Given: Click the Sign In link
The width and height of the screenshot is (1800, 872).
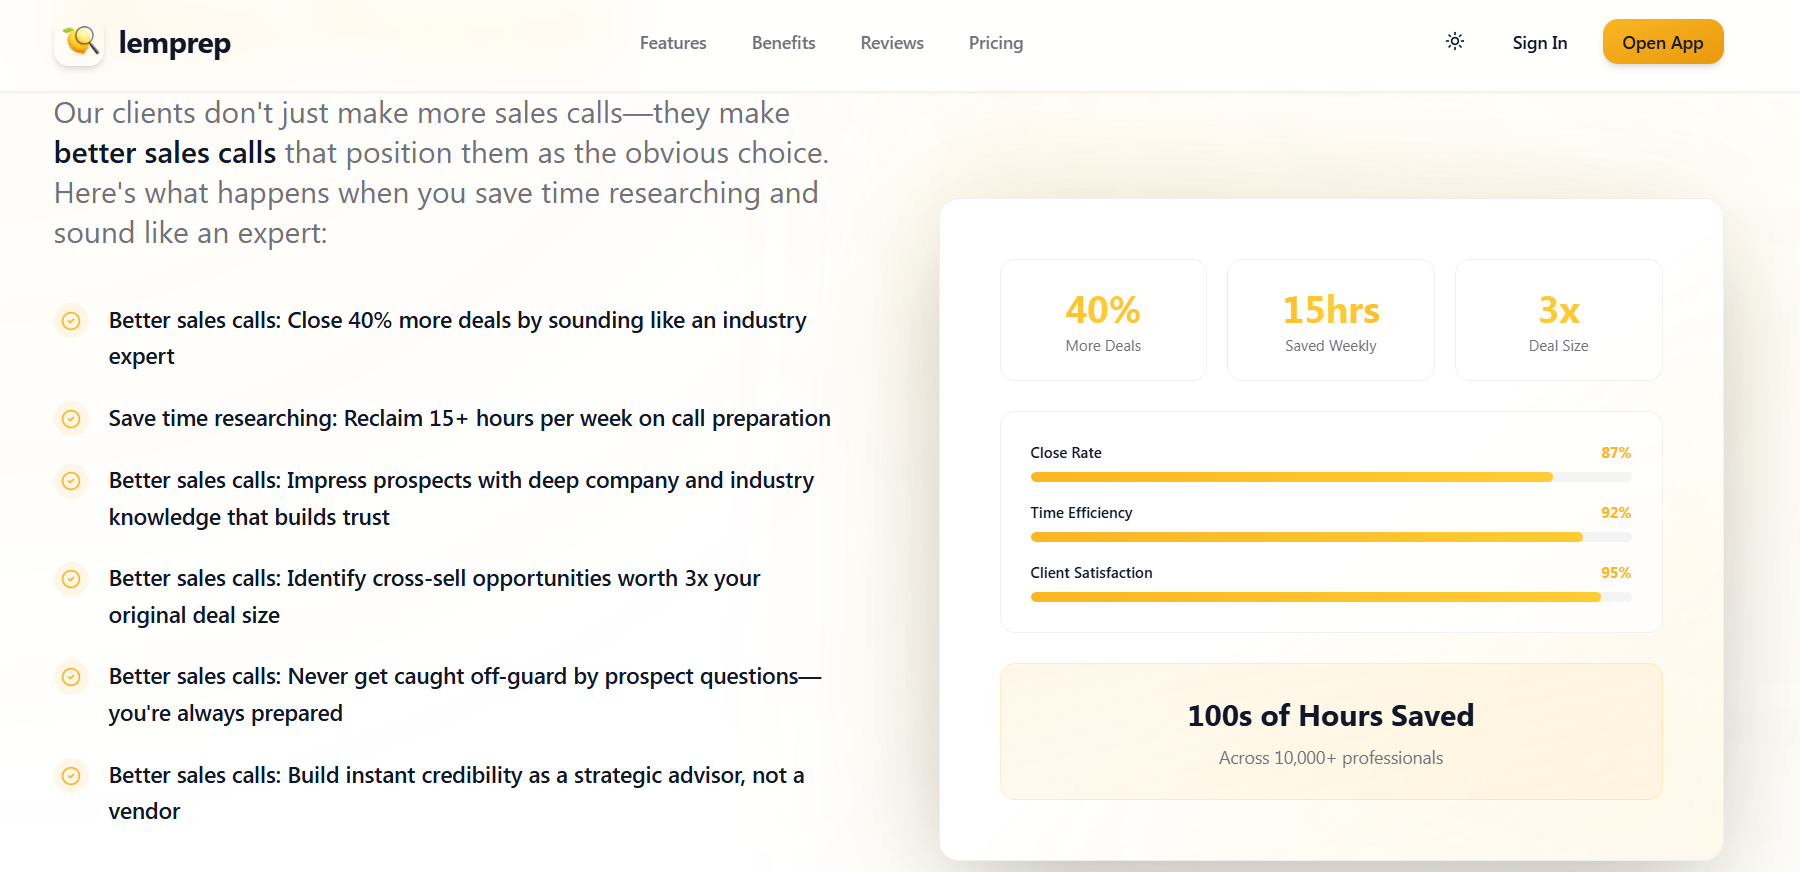Looking at the screenshot, I should click(1539, 43).
